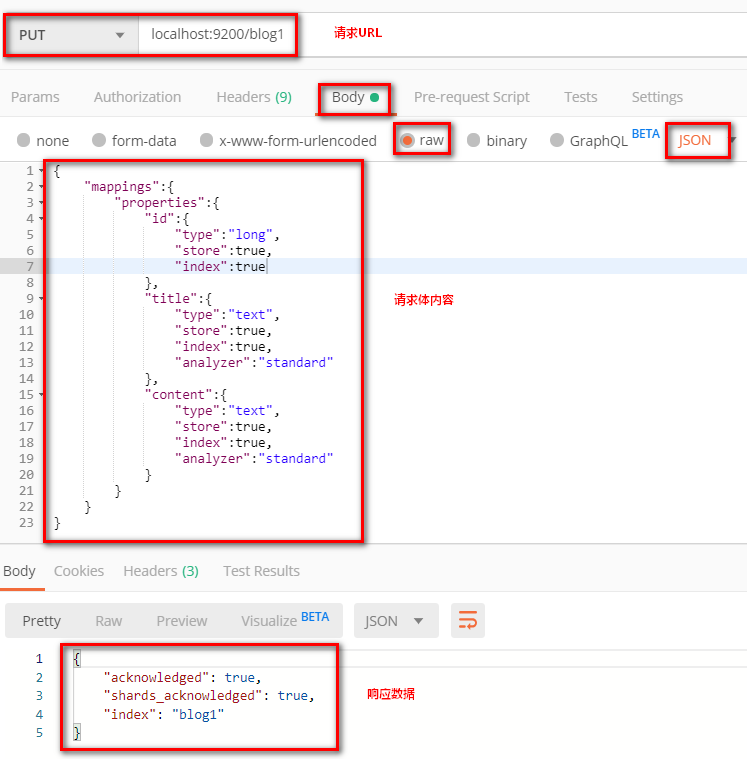Collapse the content block fold arrow
The width and height of the screenshot is (747, 759).
coord(42,395)
